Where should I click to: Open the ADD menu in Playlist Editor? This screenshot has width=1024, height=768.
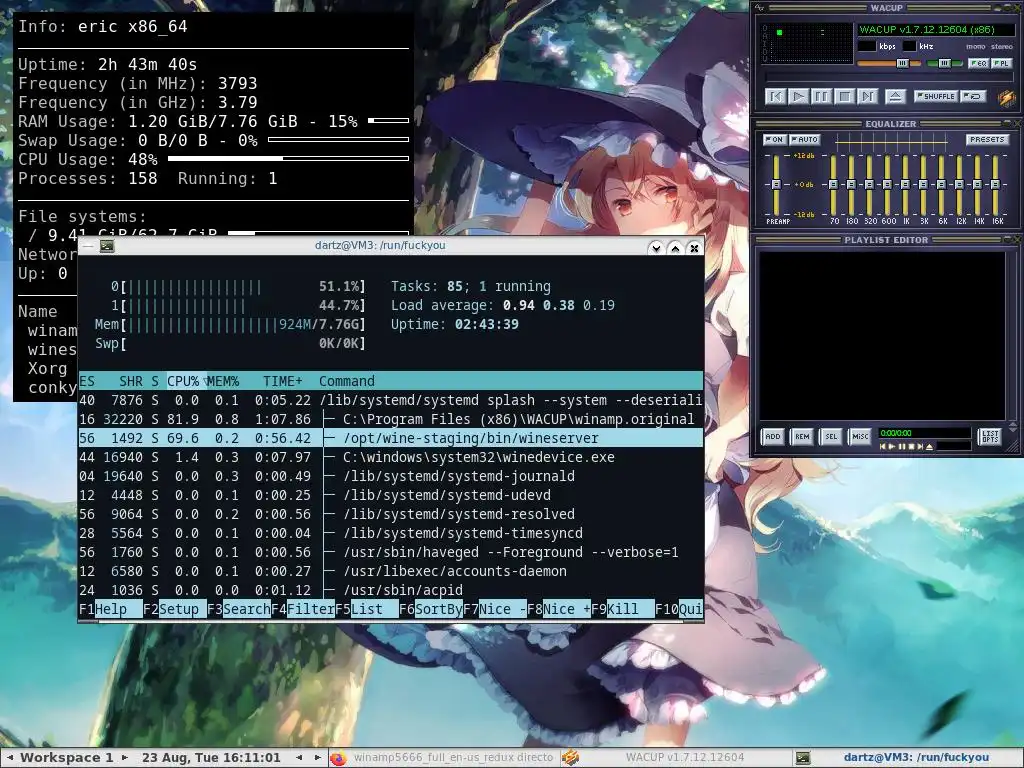click(x=773, y=436)
